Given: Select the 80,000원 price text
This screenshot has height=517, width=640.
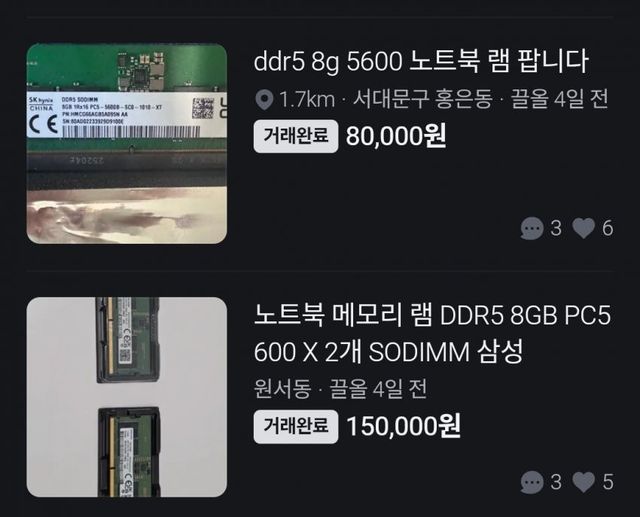Looking at the screenshot, I should click(396, 136).
